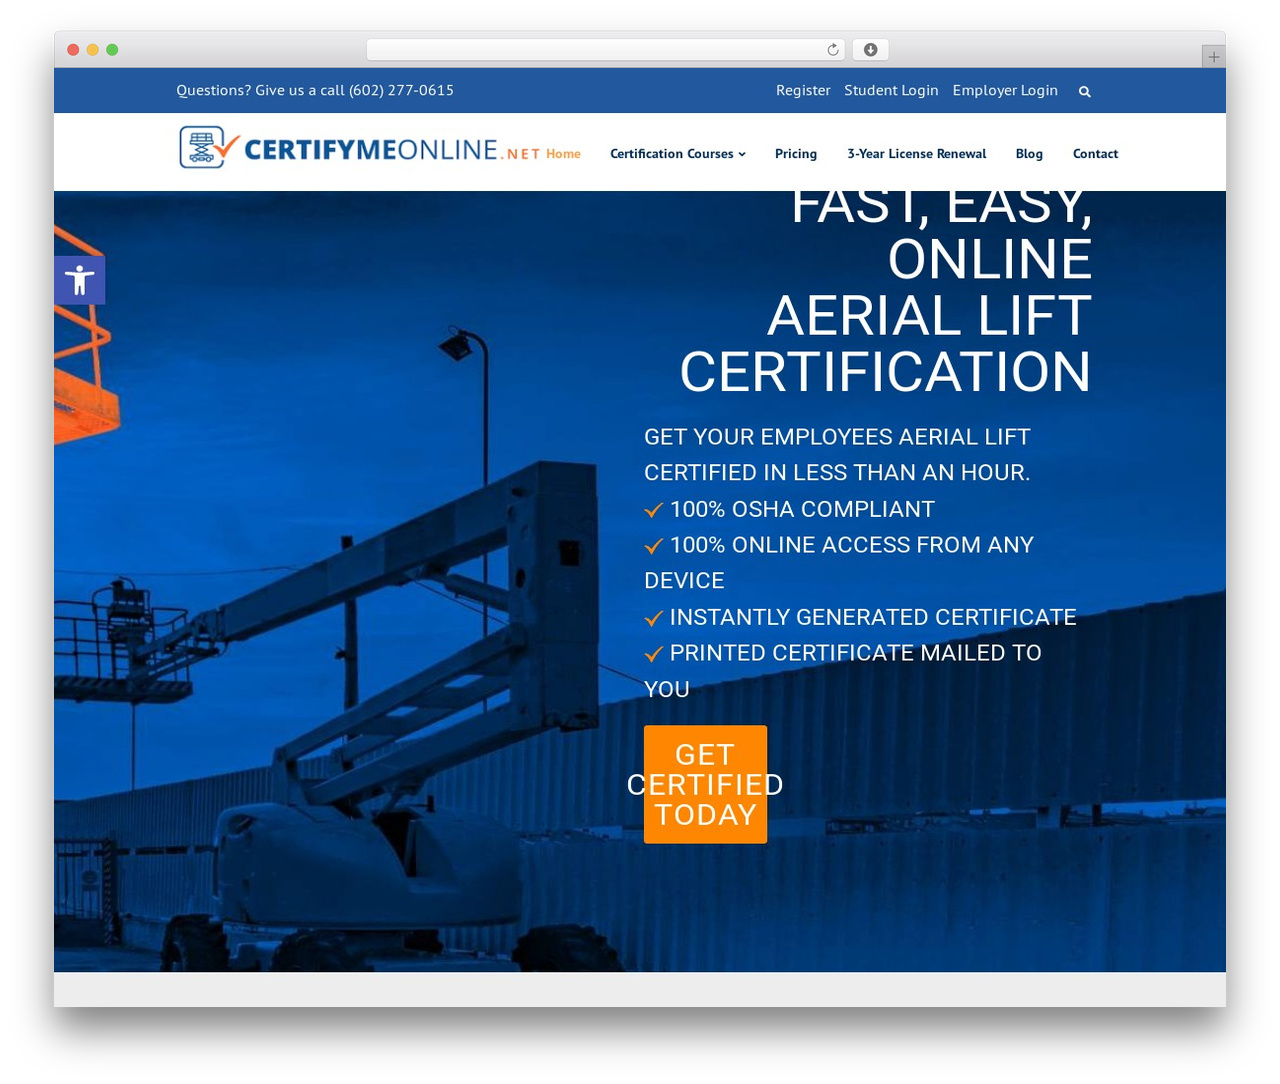Reload the page using refresh icon

point(833,50)
